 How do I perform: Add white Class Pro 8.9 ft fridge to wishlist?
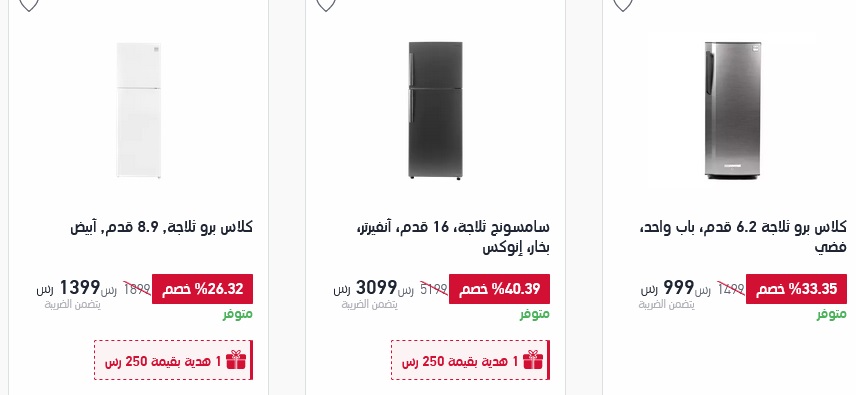[x=29, y=4]
